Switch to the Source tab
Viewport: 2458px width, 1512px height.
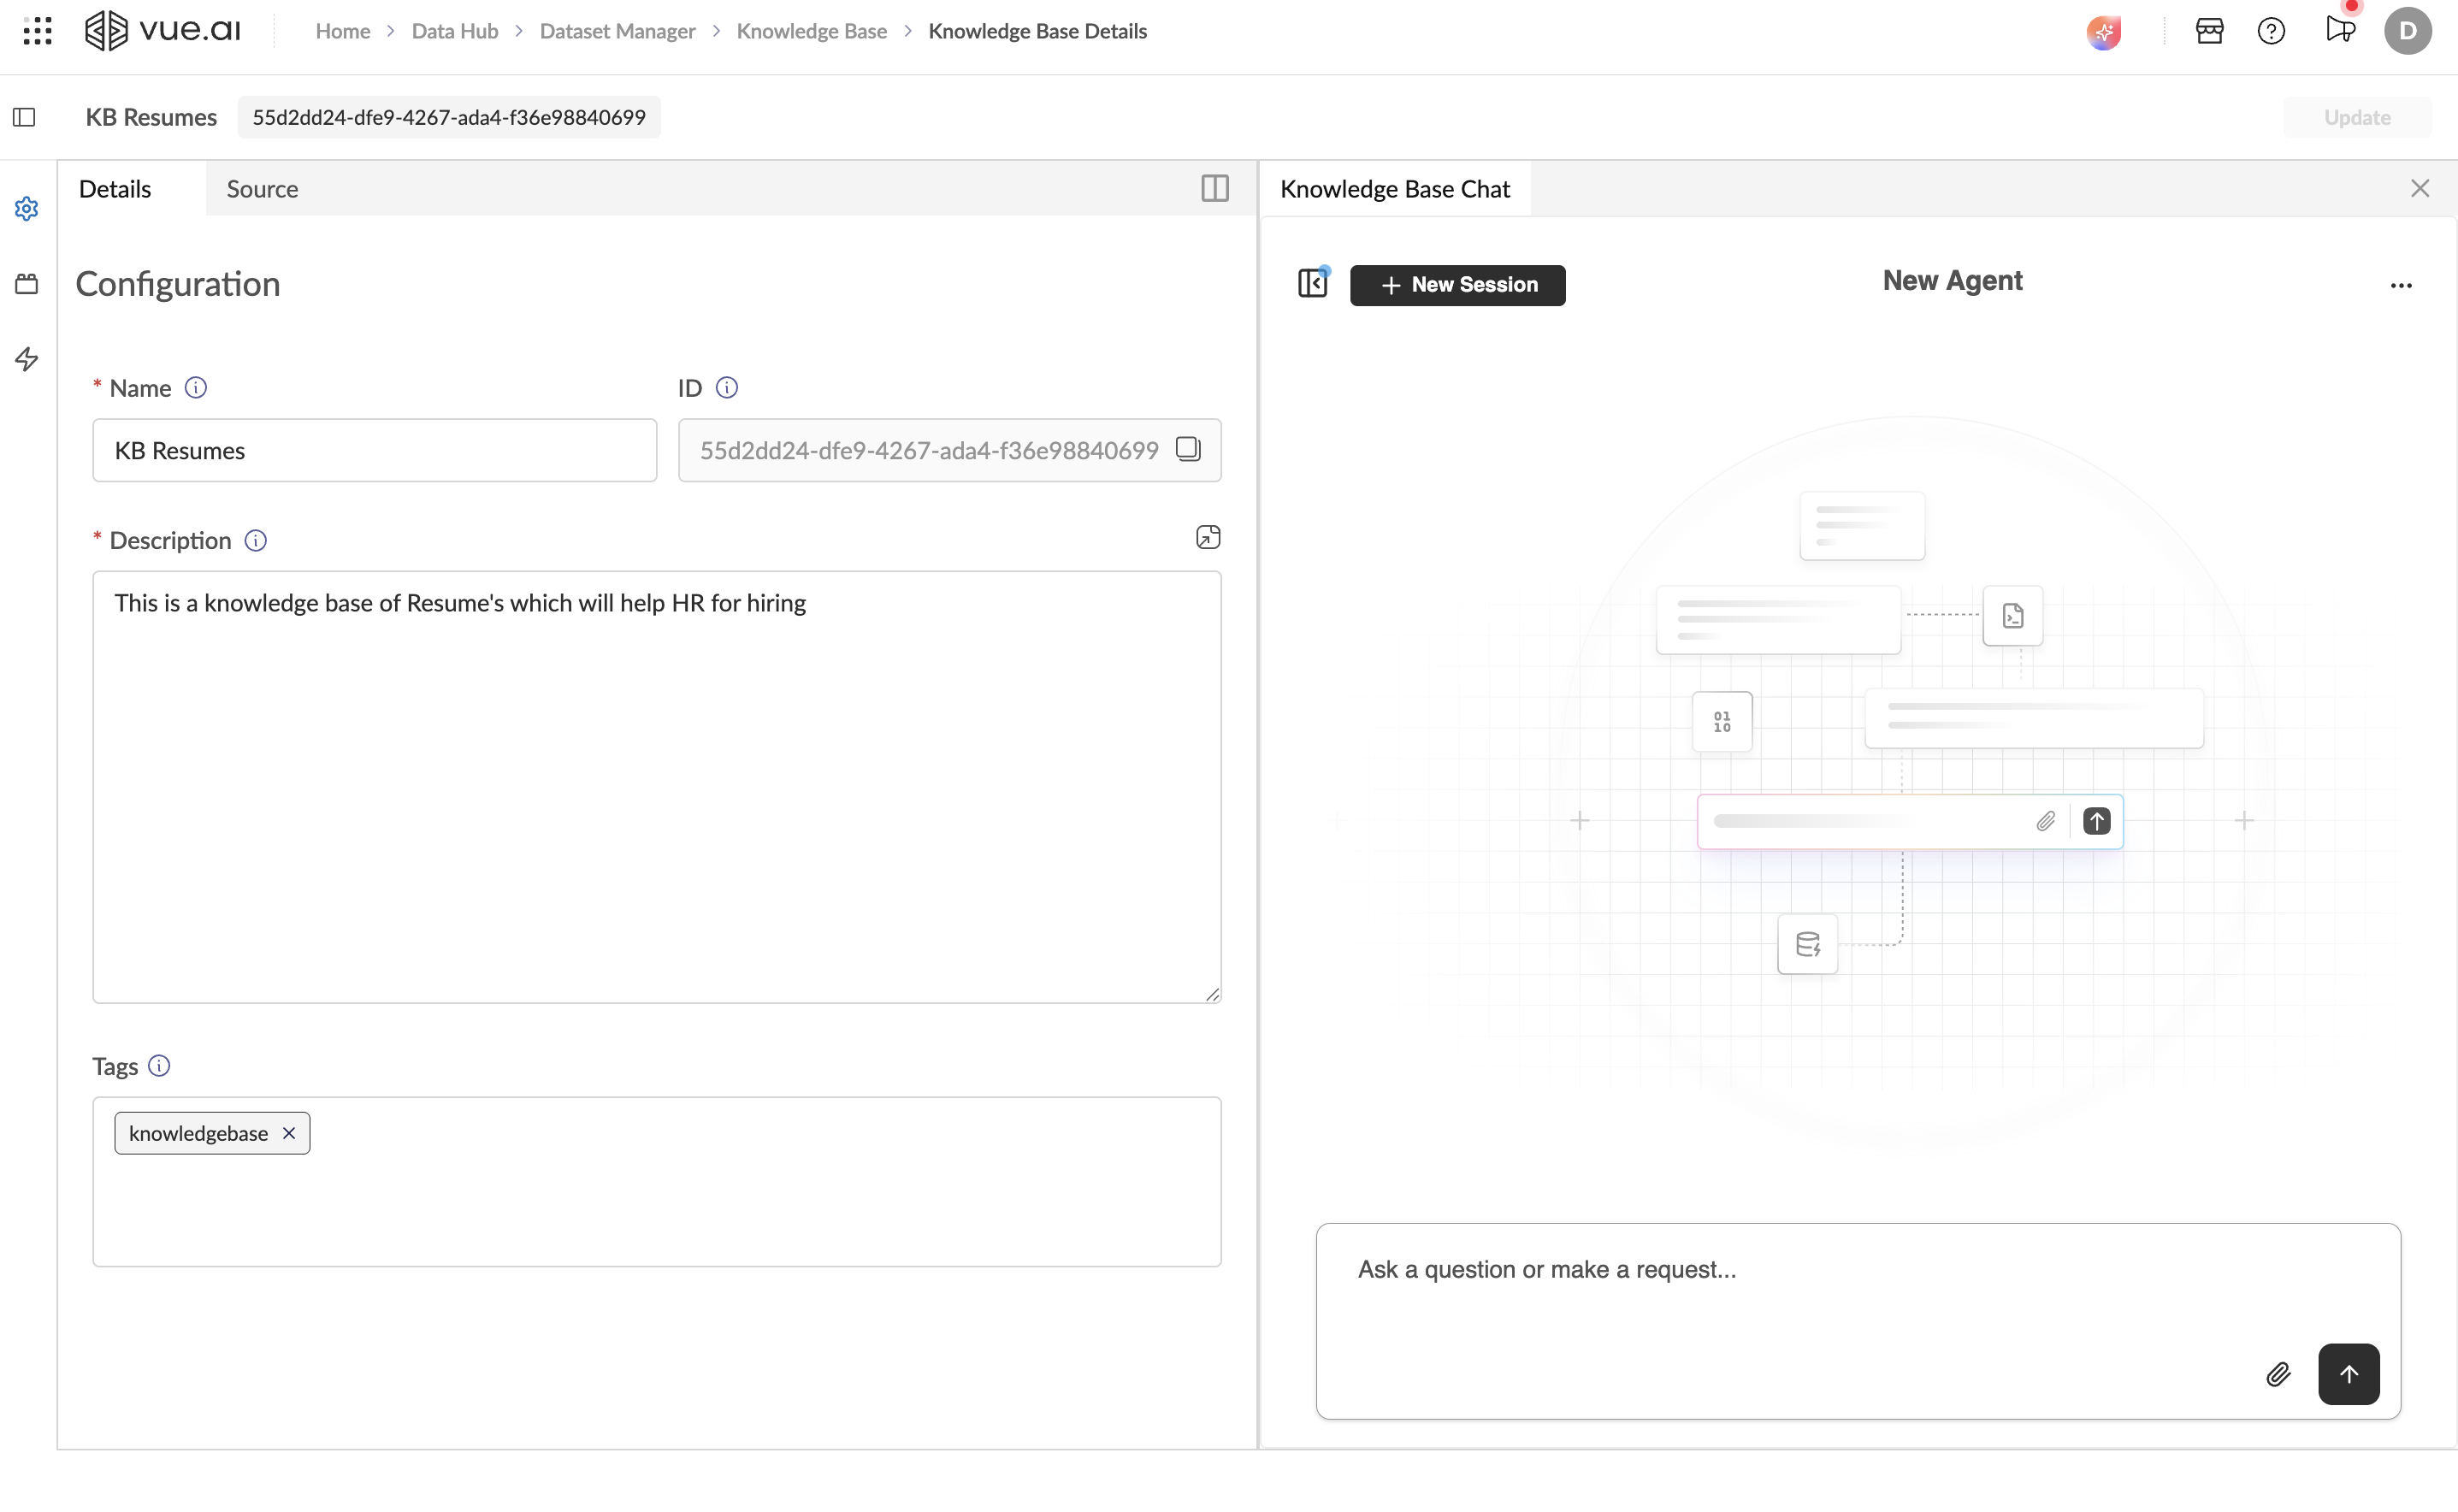pos(262,188)
